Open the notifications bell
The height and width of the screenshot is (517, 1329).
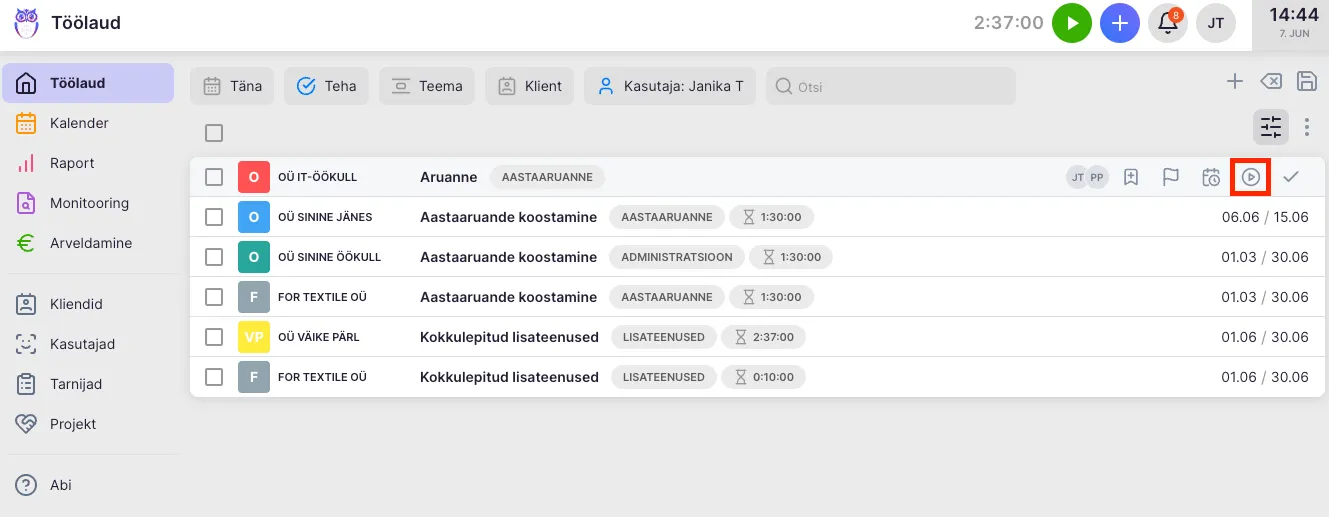[1167, 23]
